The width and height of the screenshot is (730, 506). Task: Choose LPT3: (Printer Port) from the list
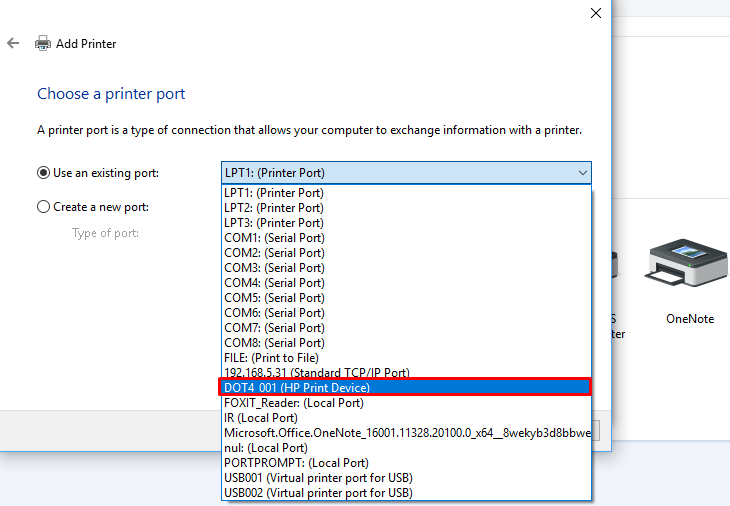pyautogui.click(x=274, y=223)
